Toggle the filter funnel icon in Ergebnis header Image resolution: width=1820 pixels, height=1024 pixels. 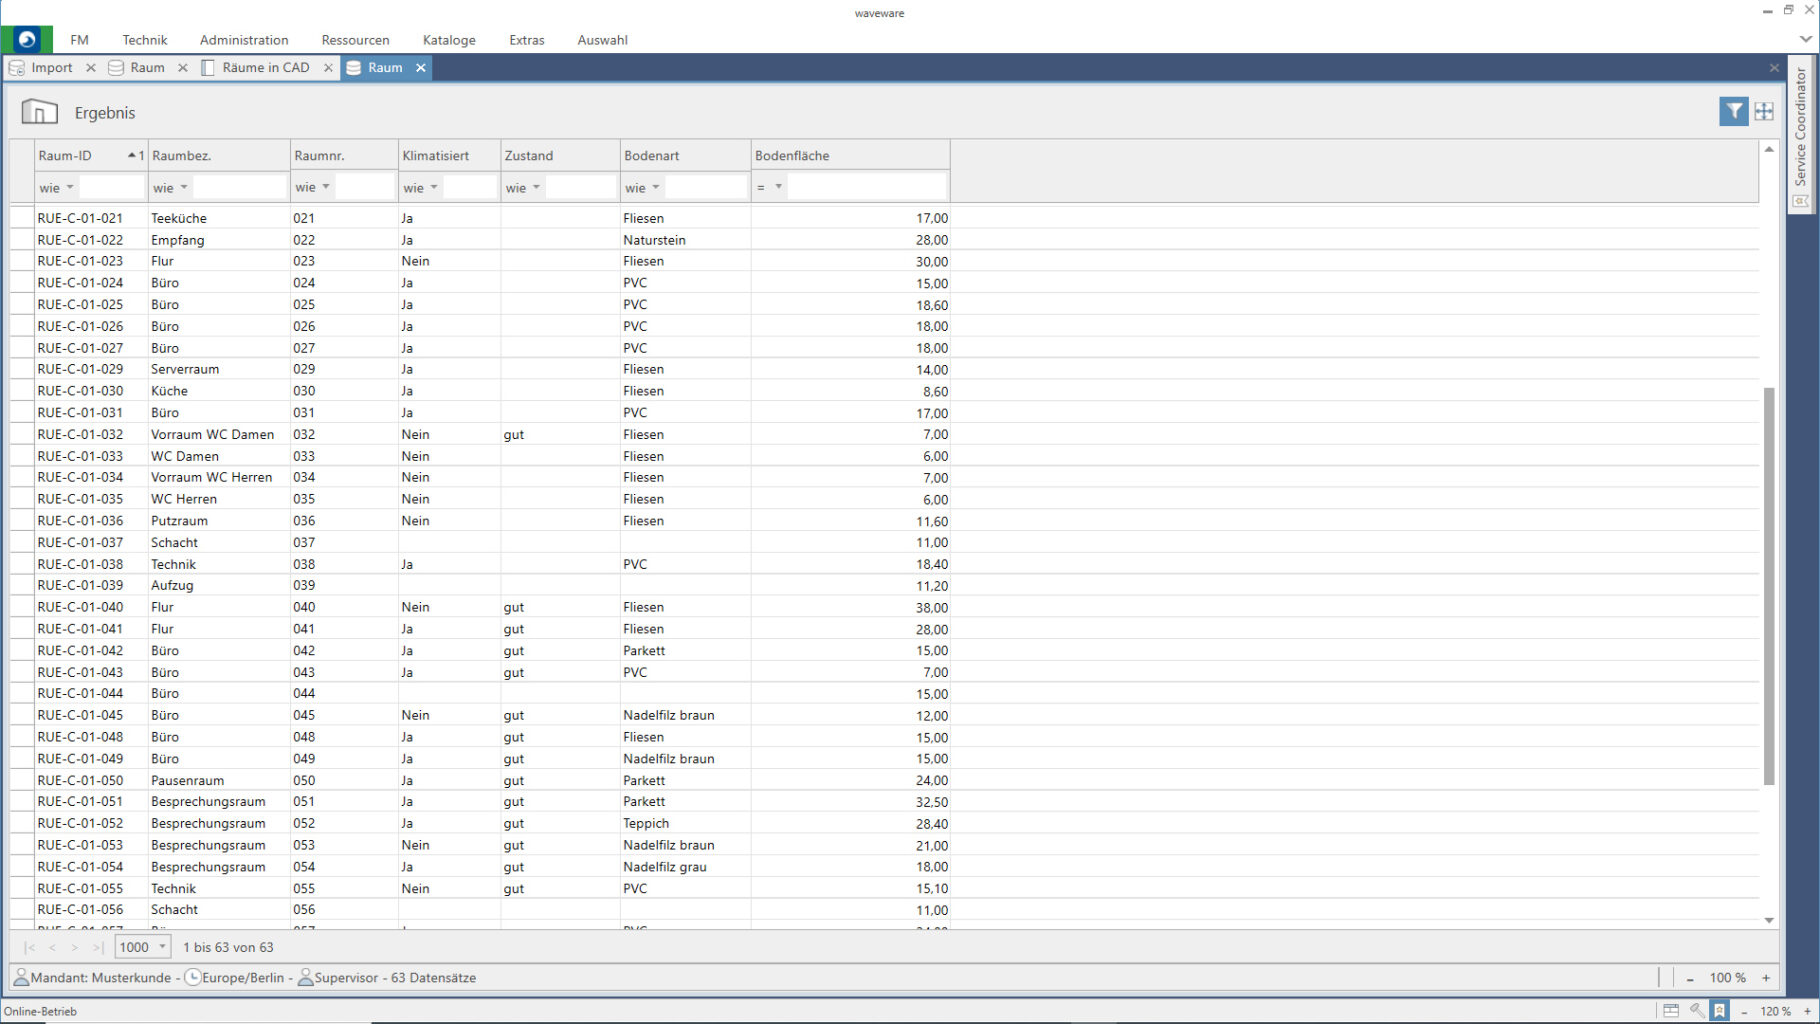(1733, 112)
